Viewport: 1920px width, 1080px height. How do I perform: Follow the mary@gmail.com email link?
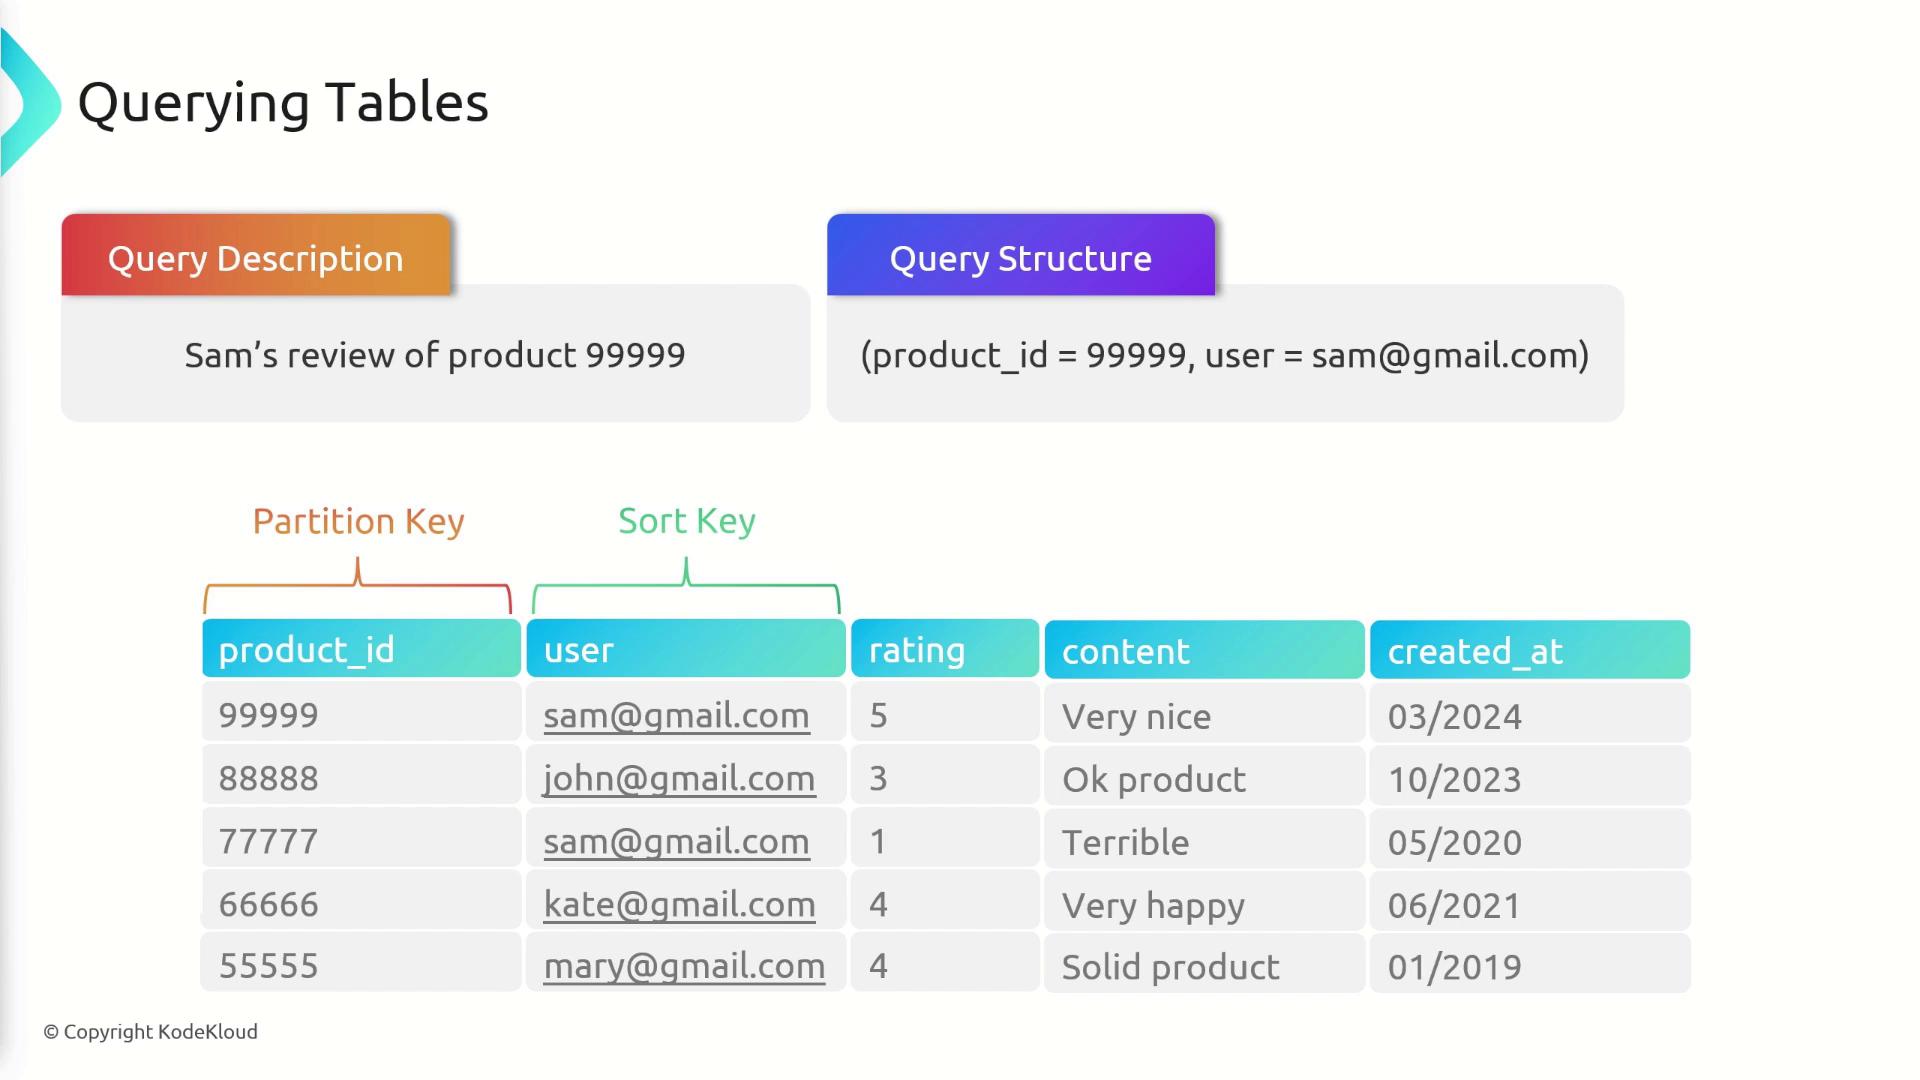tap(684, 967)
